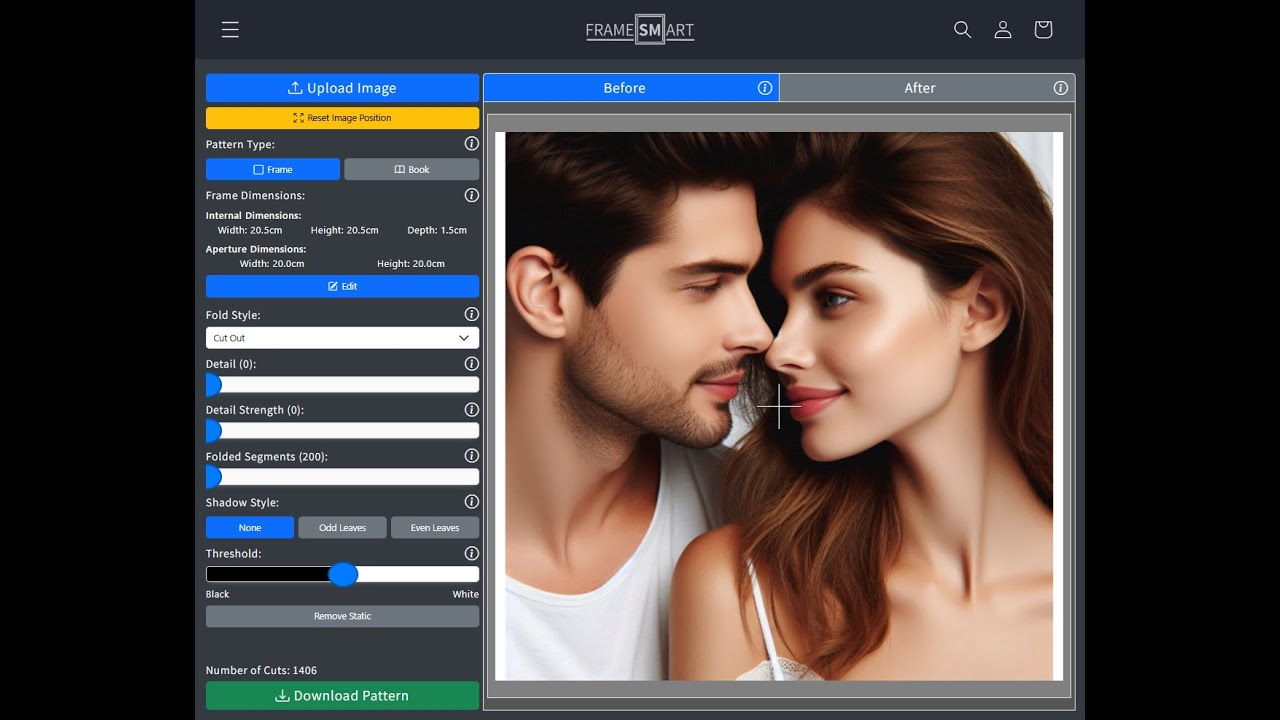Click the Internal Width: 20.5cm value
The width and height of the screenshot is (1280, 720).
click(x=250, y=230)
